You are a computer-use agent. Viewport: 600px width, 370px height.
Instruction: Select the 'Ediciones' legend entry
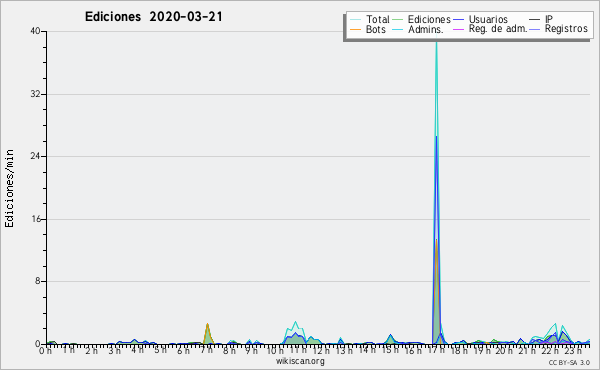[422, 19]
